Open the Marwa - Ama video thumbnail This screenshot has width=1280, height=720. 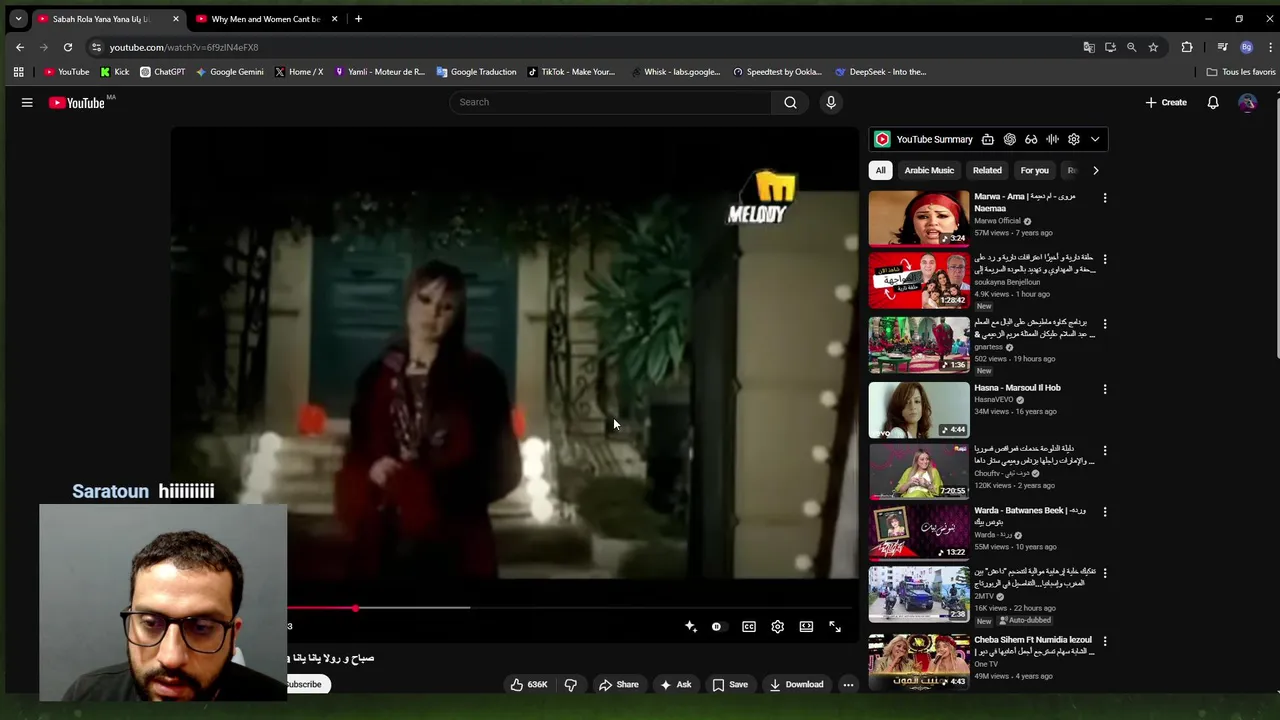(x=919, y=218)
